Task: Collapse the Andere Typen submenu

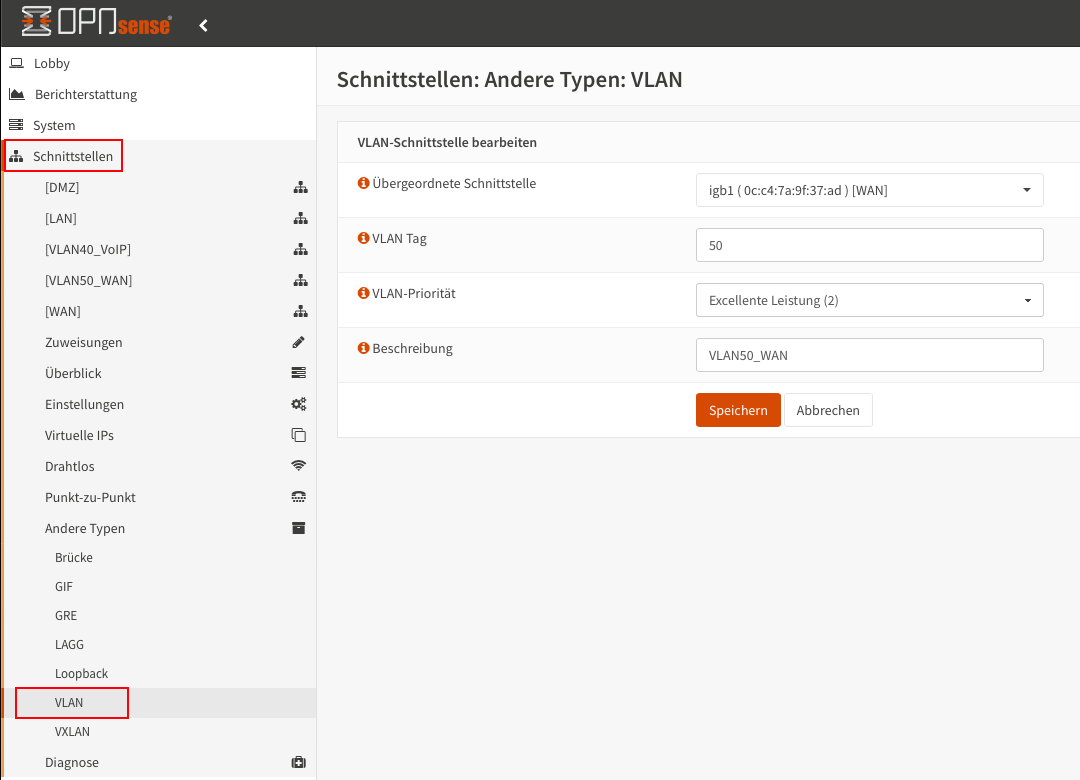Action: point(85,528)
